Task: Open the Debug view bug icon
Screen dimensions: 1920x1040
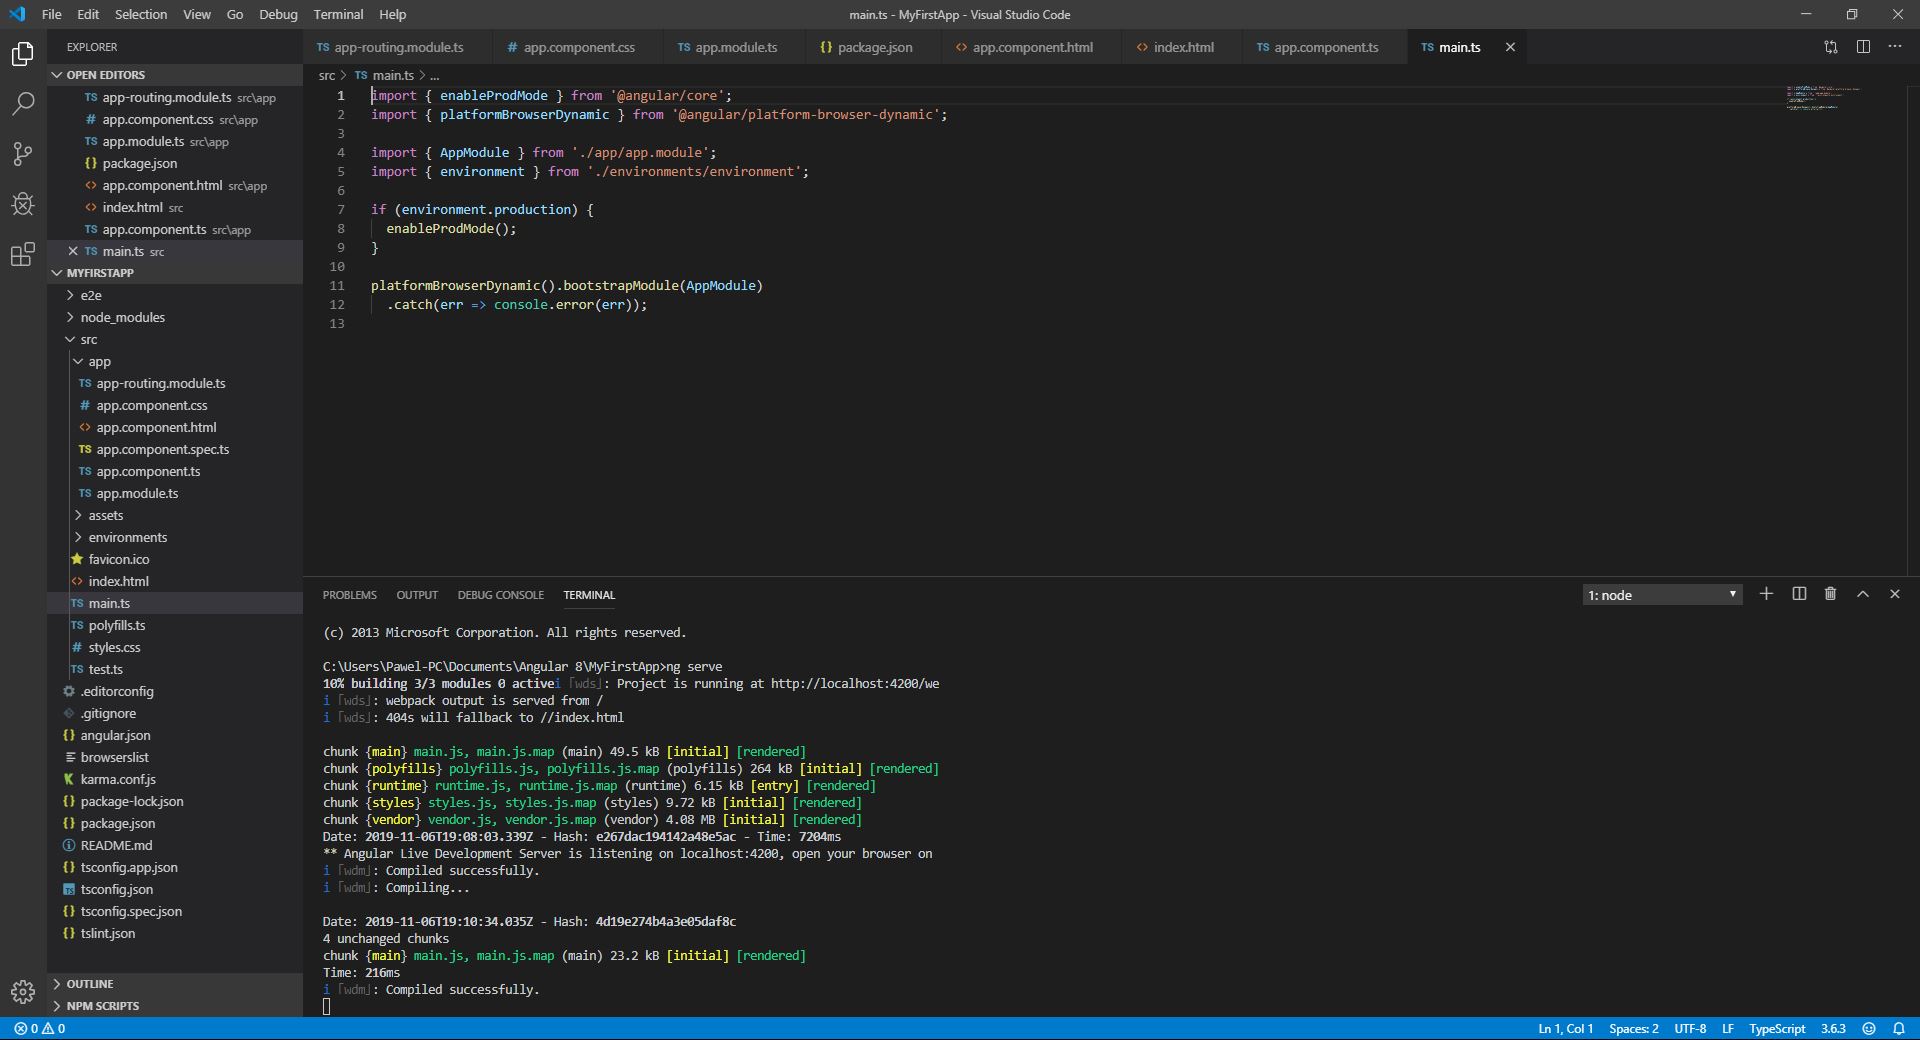Action: pyautogui.click(x=23, y=204)
